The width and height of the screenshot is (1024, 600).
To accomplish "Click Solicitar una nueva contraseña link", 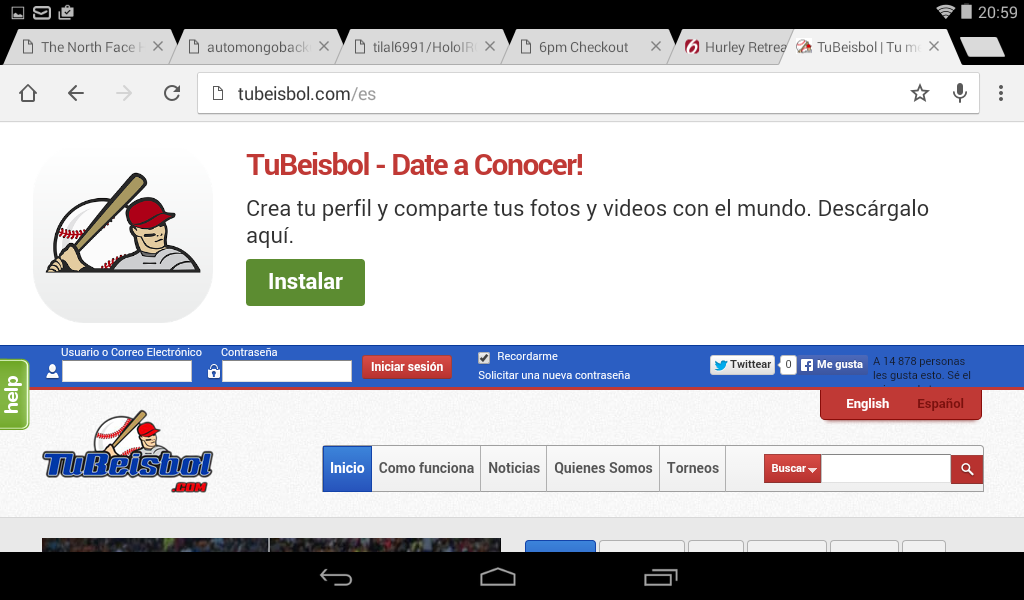I will pos(554,375).
